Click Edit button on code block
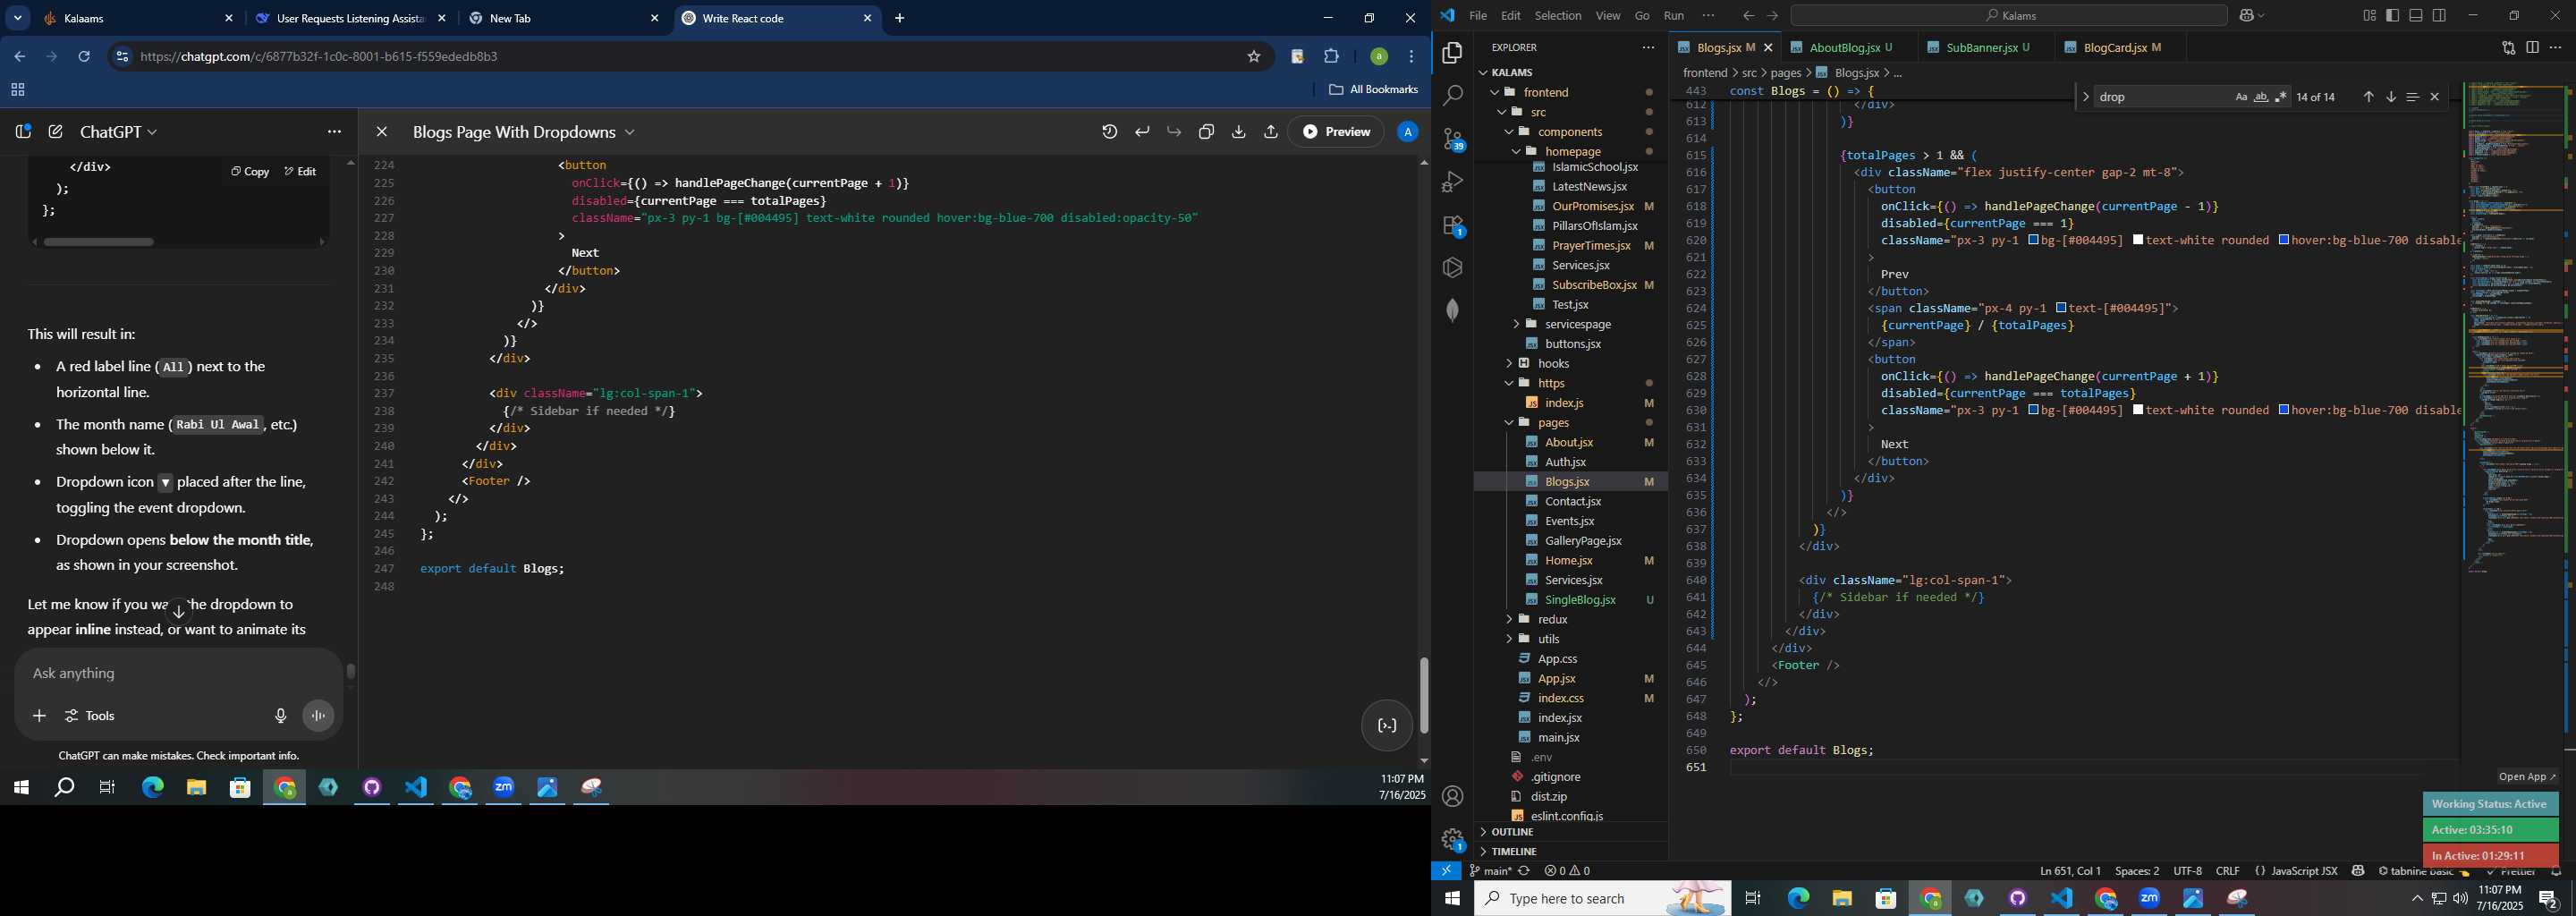 [300, 172]
